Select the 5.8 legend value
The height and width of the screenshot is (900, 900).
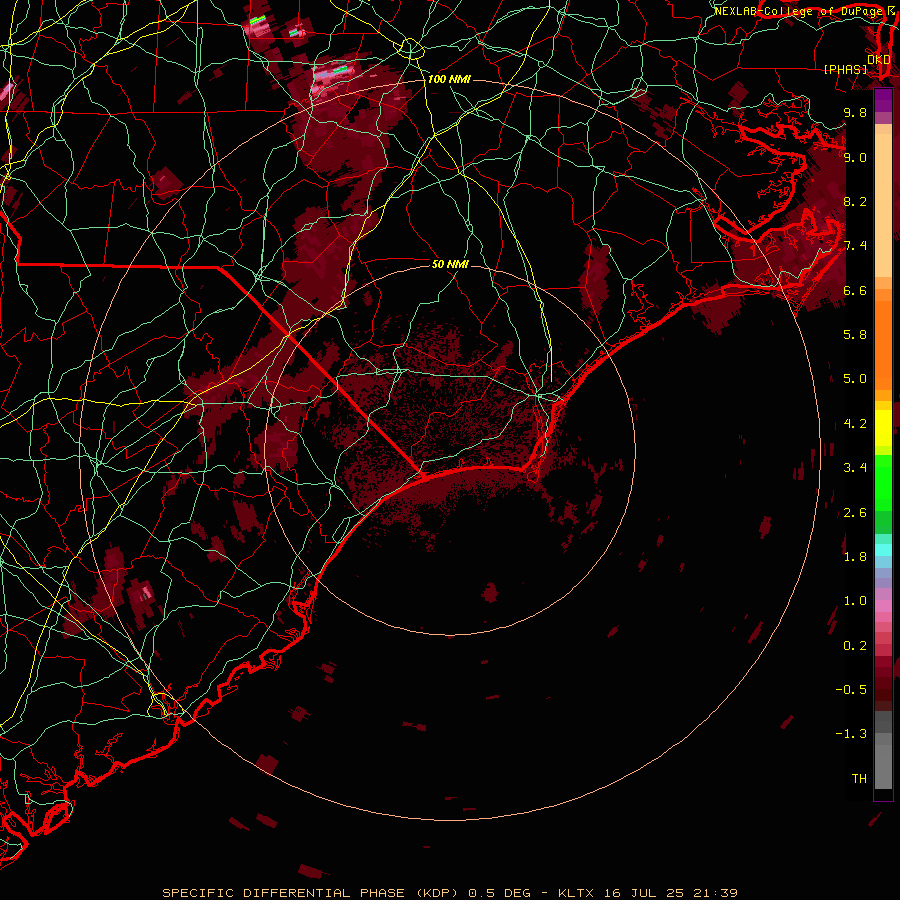(x=855, y=335)
